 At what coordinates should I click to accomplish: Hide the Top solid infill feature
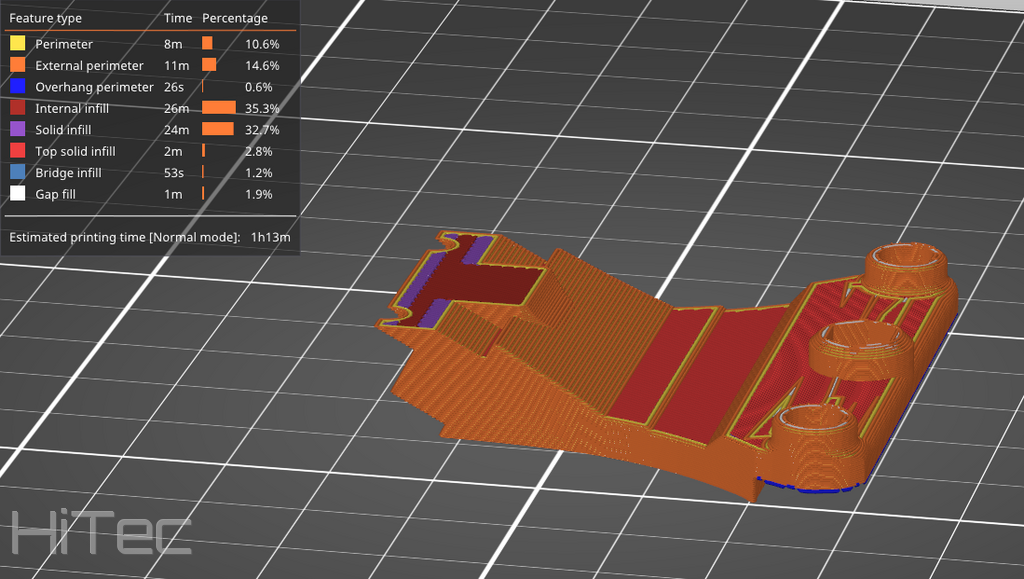[75, 152]
